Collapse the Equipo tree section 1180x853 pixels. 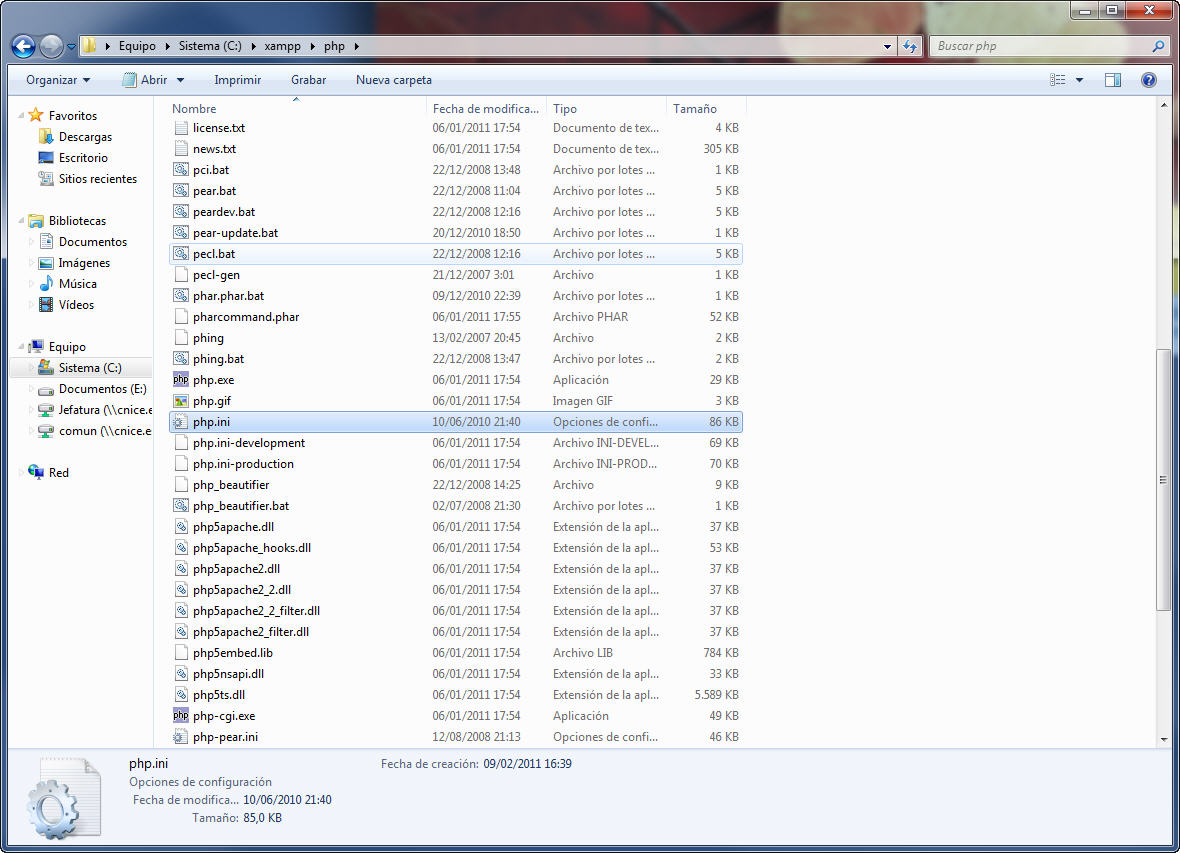pos(21,347)
